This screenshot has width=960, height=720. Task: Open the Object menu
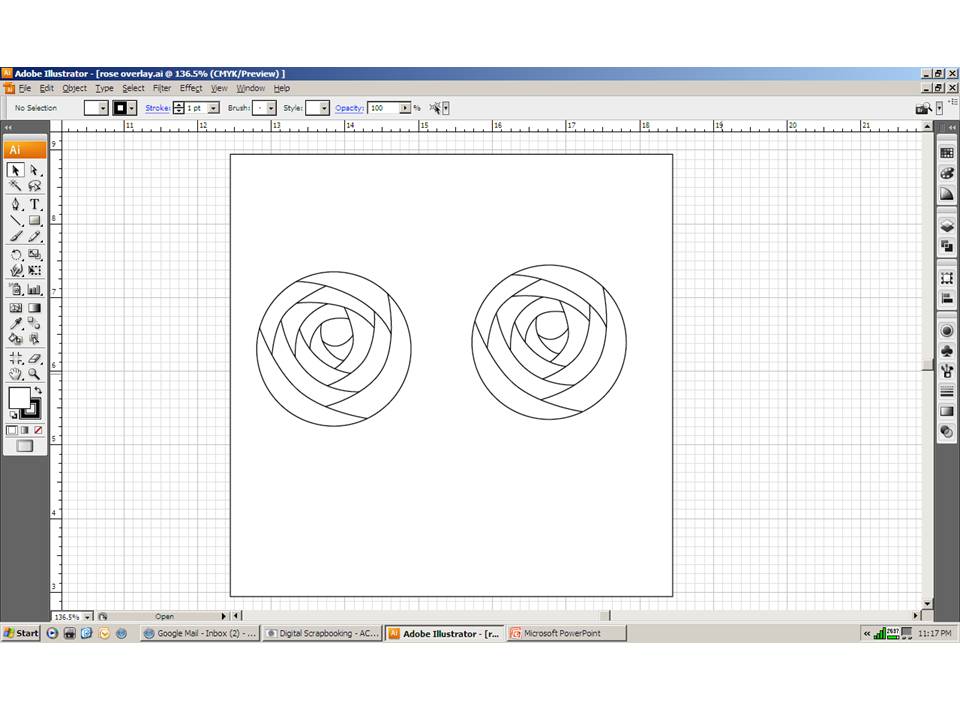click(74, 88)
